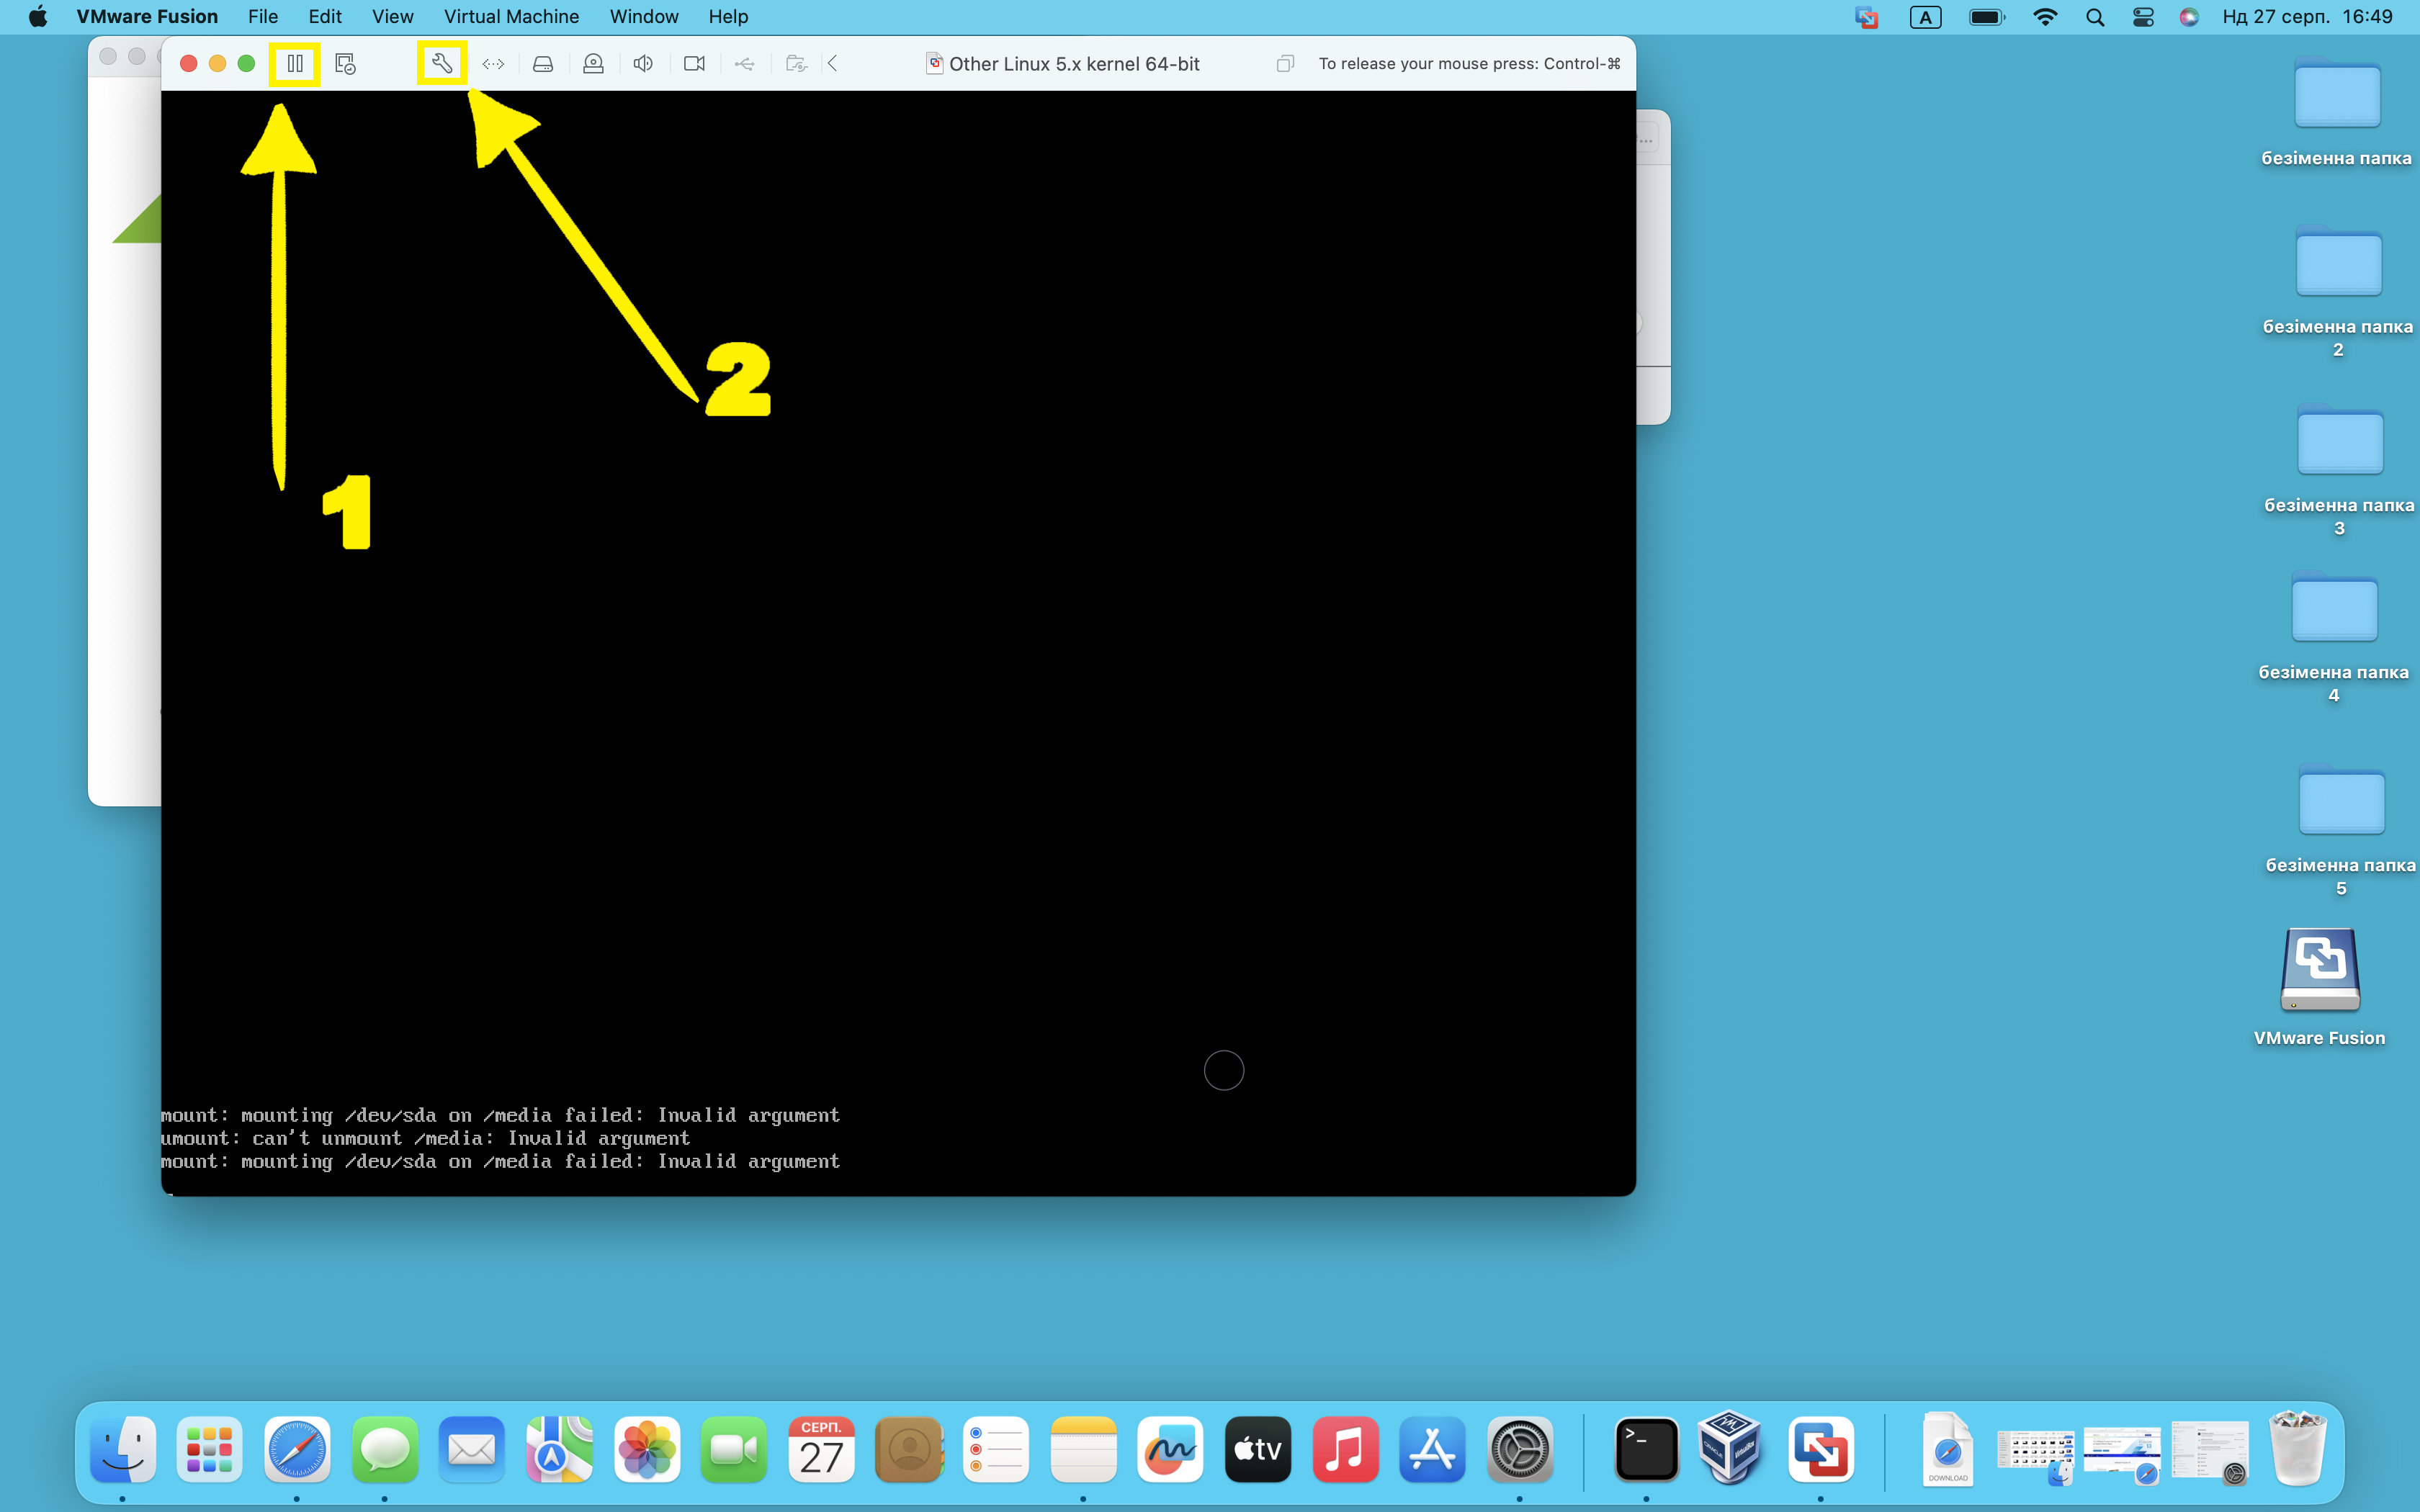Open Reminders from the Dock
Image resolution: width=2420 pixels, height=1512 pixels.
coord(996,1449)
